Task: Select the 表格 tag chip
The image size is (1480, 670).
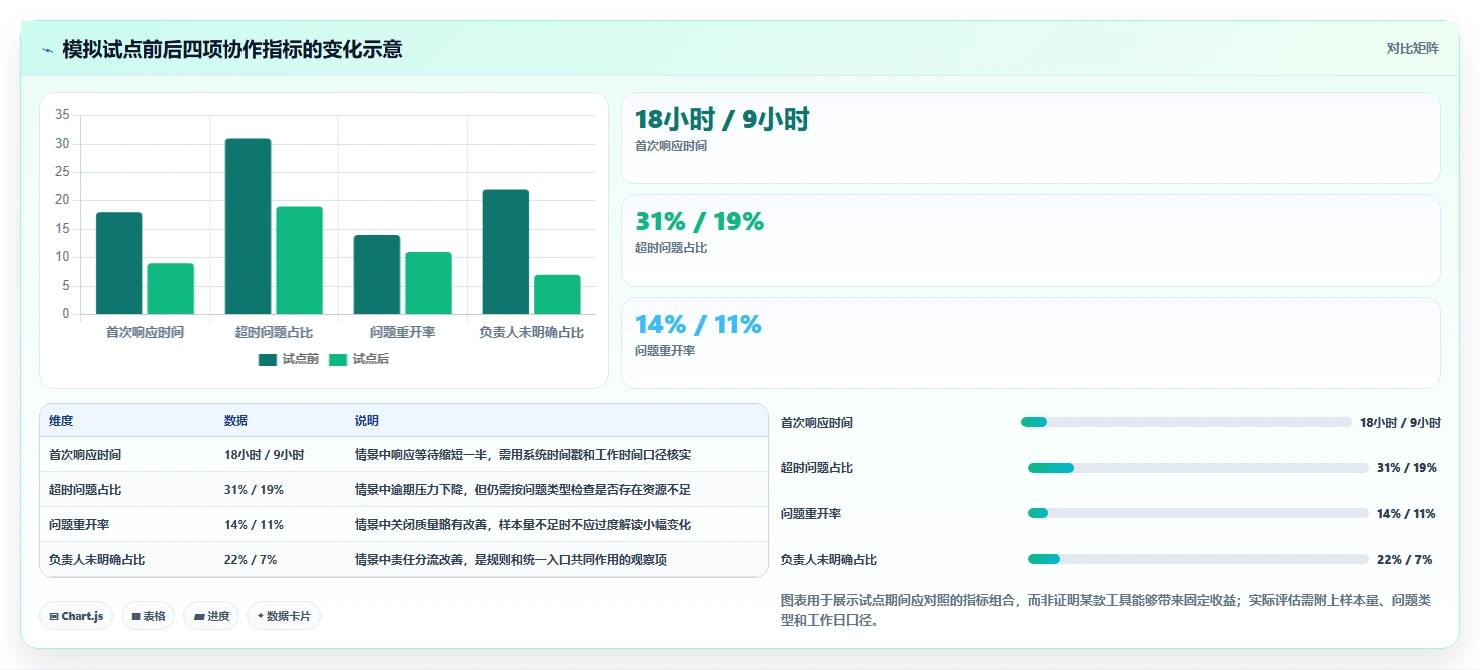Action: (148, 616)
